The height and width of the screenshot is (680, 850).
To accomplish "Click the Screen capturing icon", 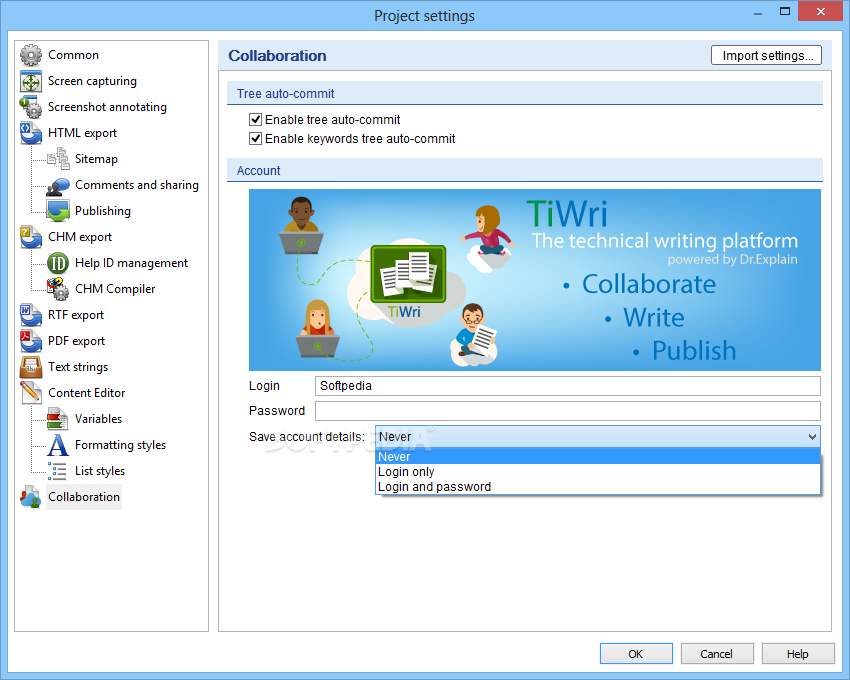I will click(x=31, y=81).
